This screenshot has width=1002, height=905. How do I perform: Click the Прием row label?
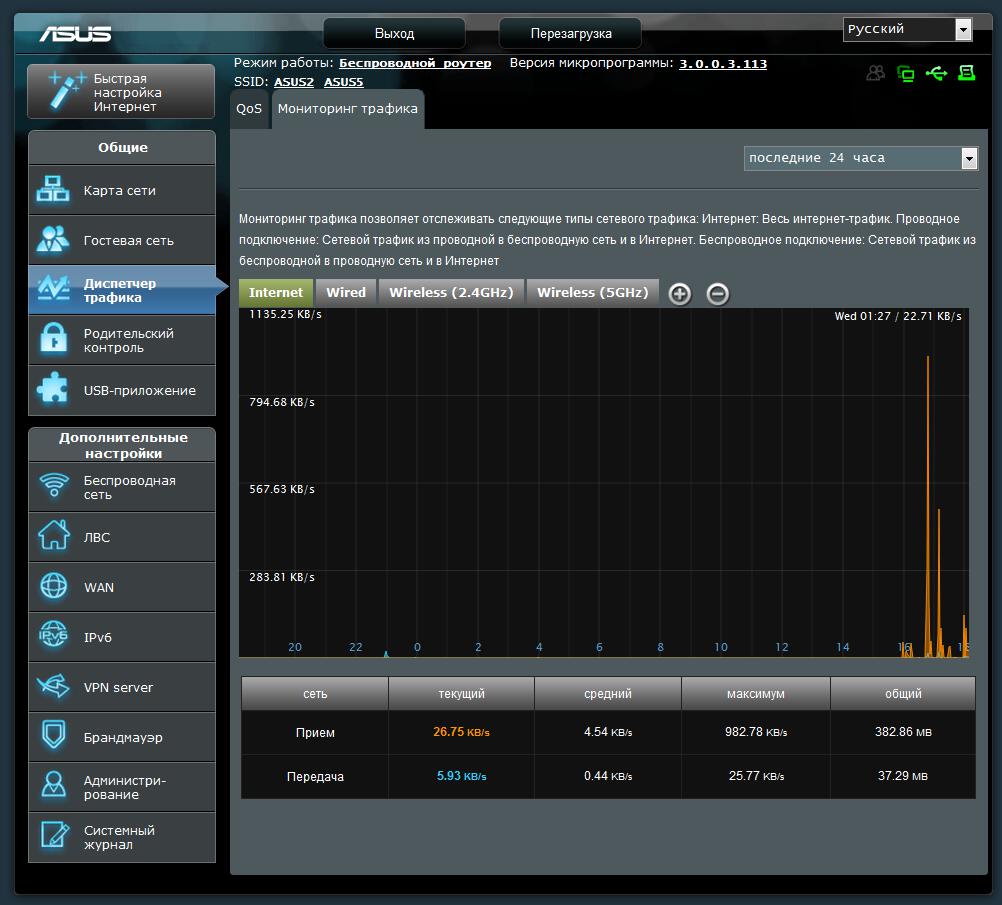tap(315, 732)
